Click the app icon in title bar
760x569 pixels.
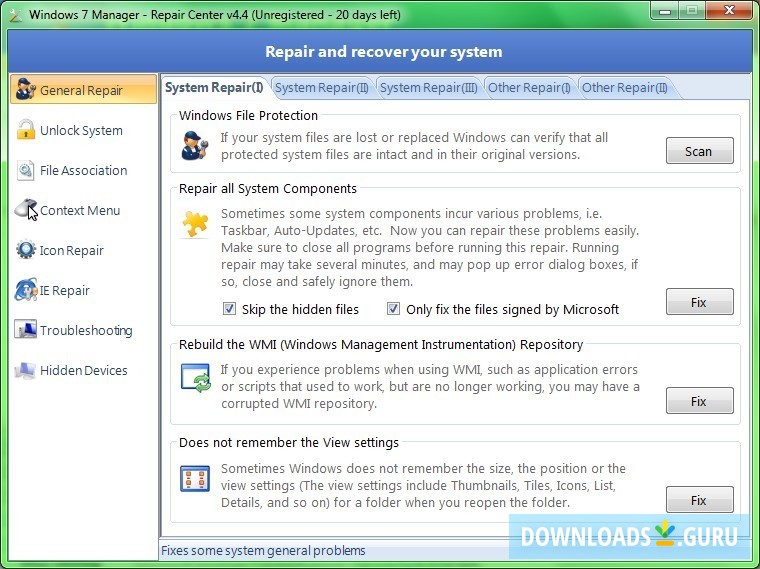tap(16, 15)
